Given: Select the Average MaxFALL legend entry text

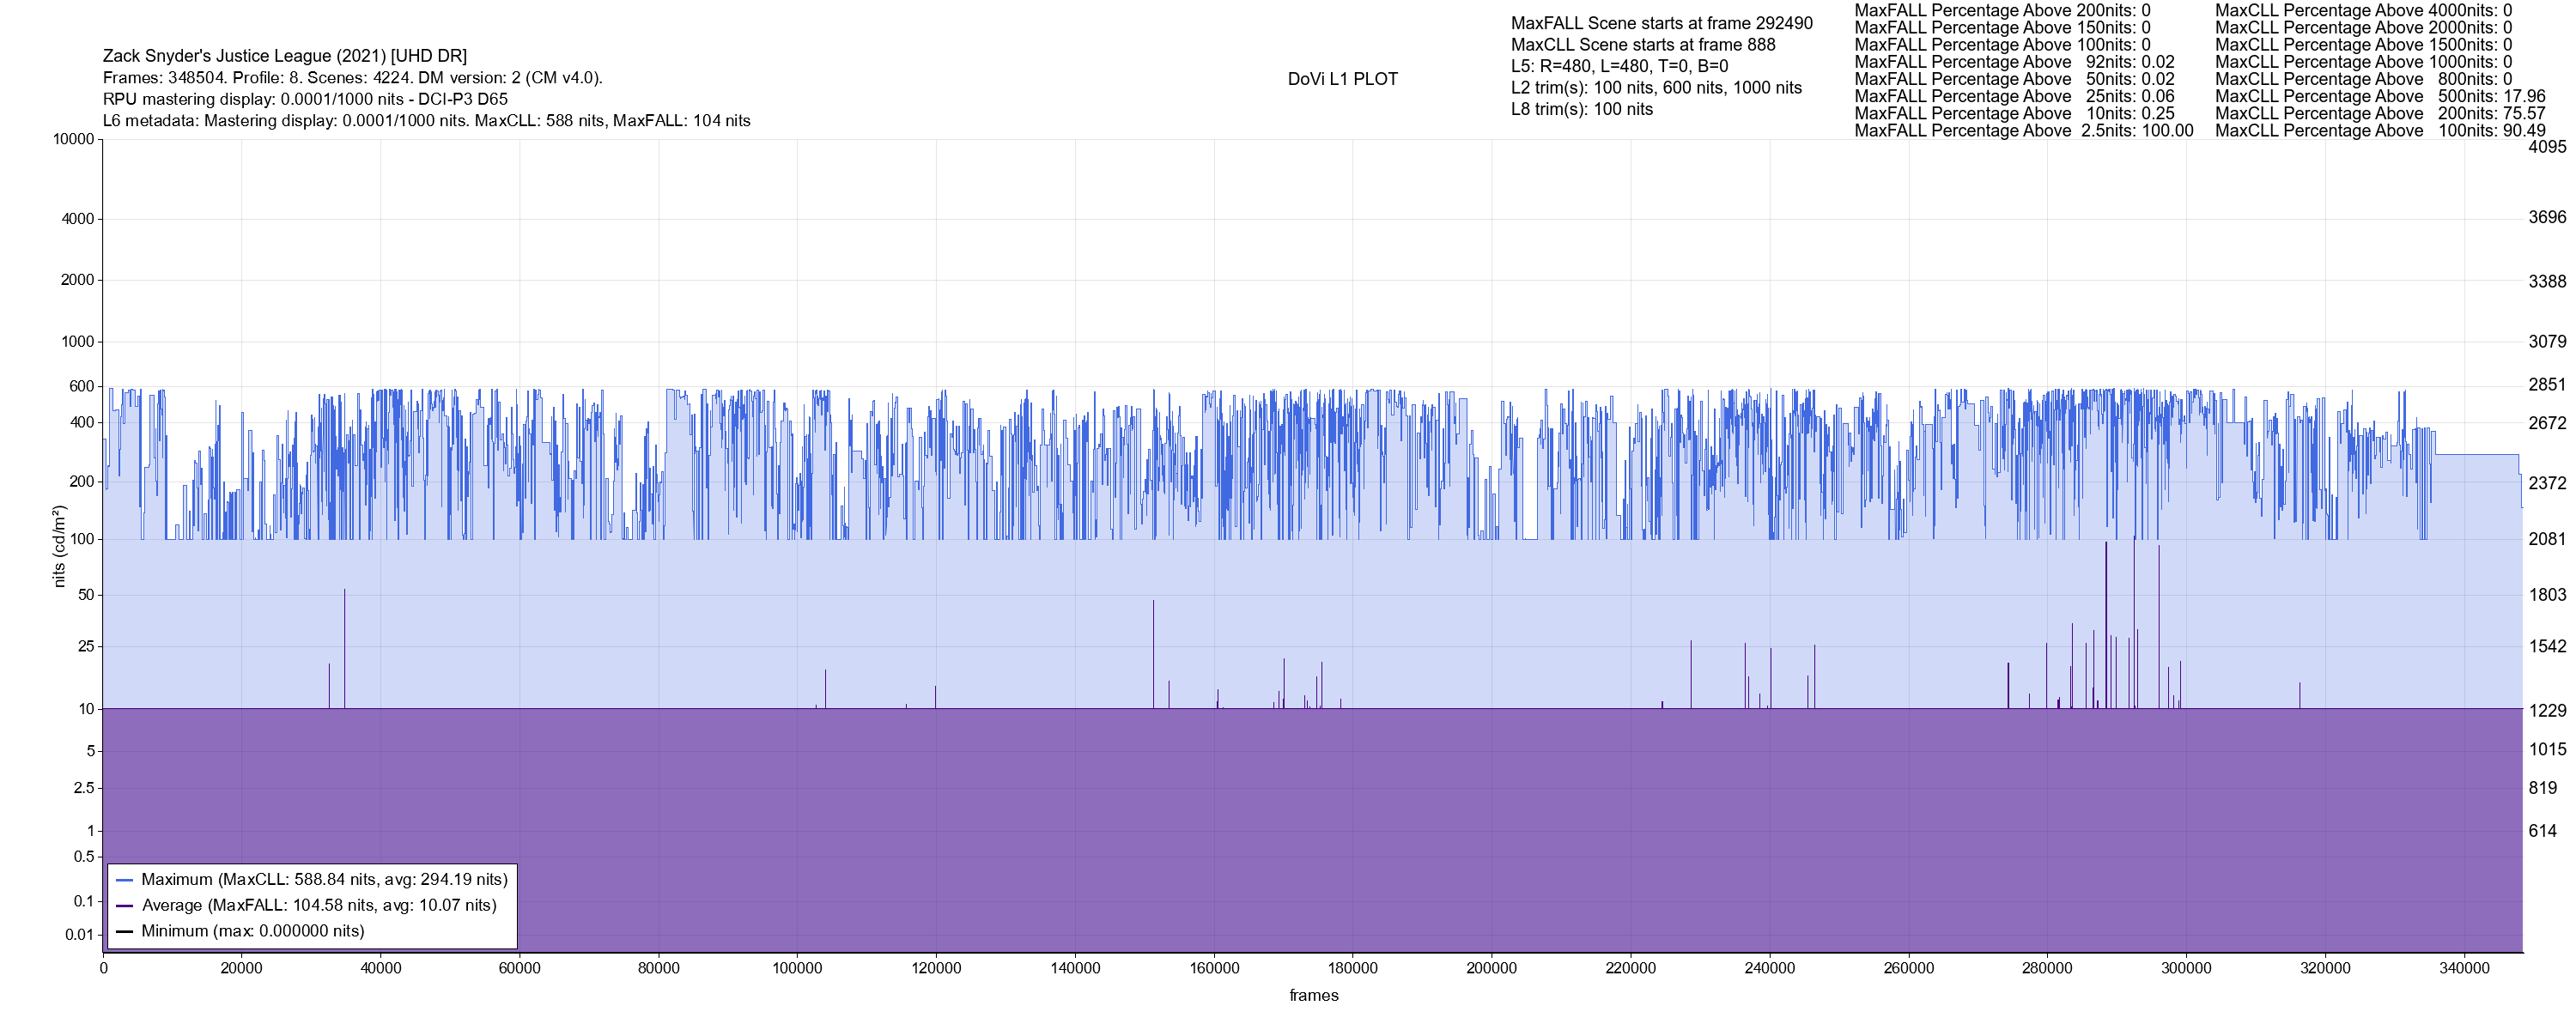Looking at the screenshot, I should tap(319, 906).
